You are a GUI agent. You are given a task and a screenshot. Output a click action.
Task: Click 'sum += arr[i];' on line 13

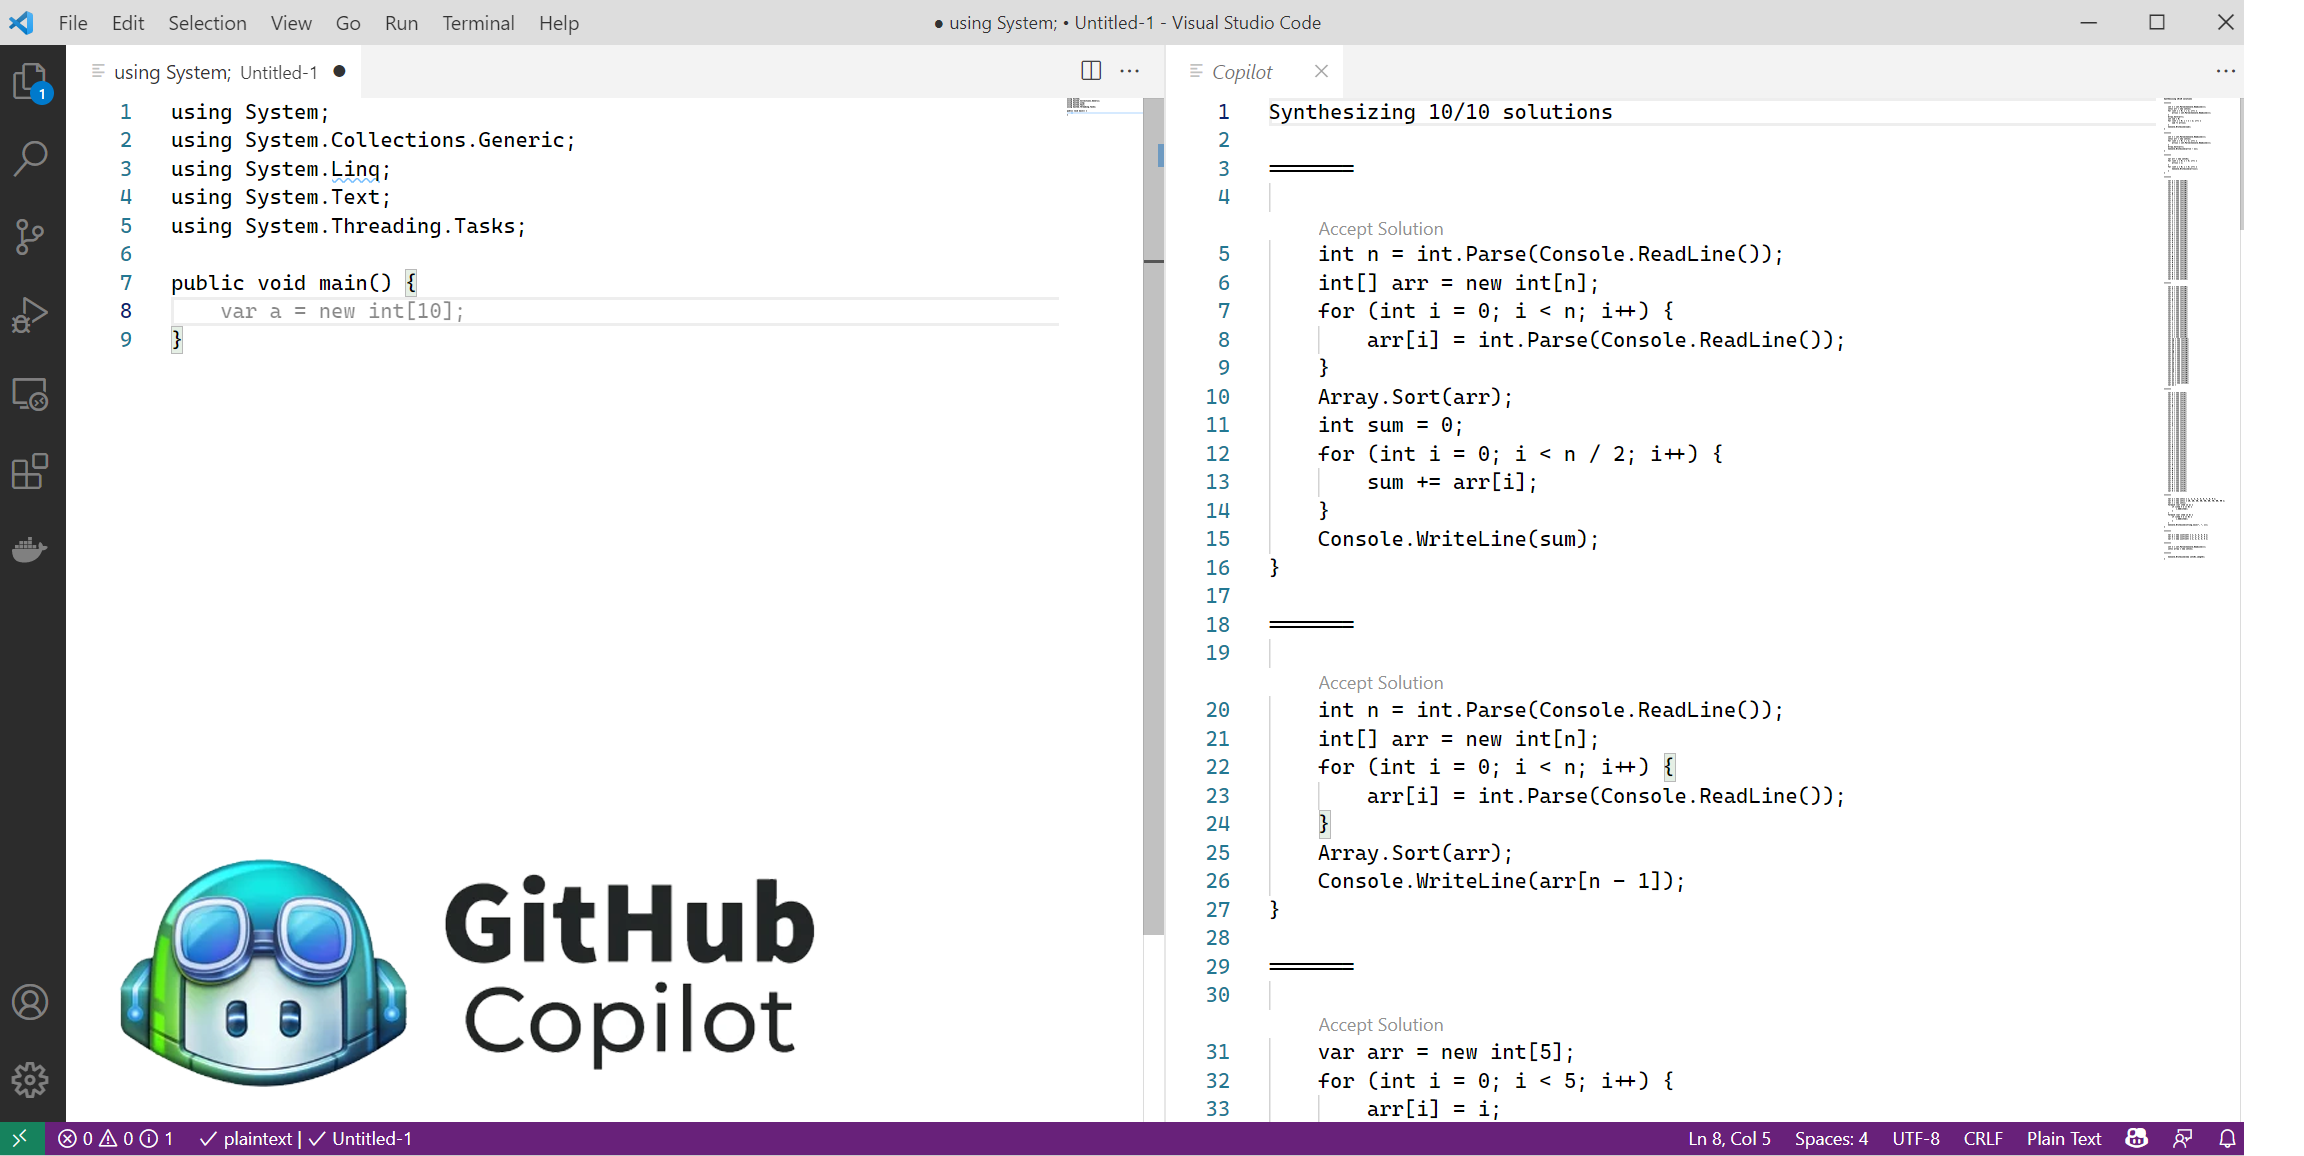pos(1452,482)
